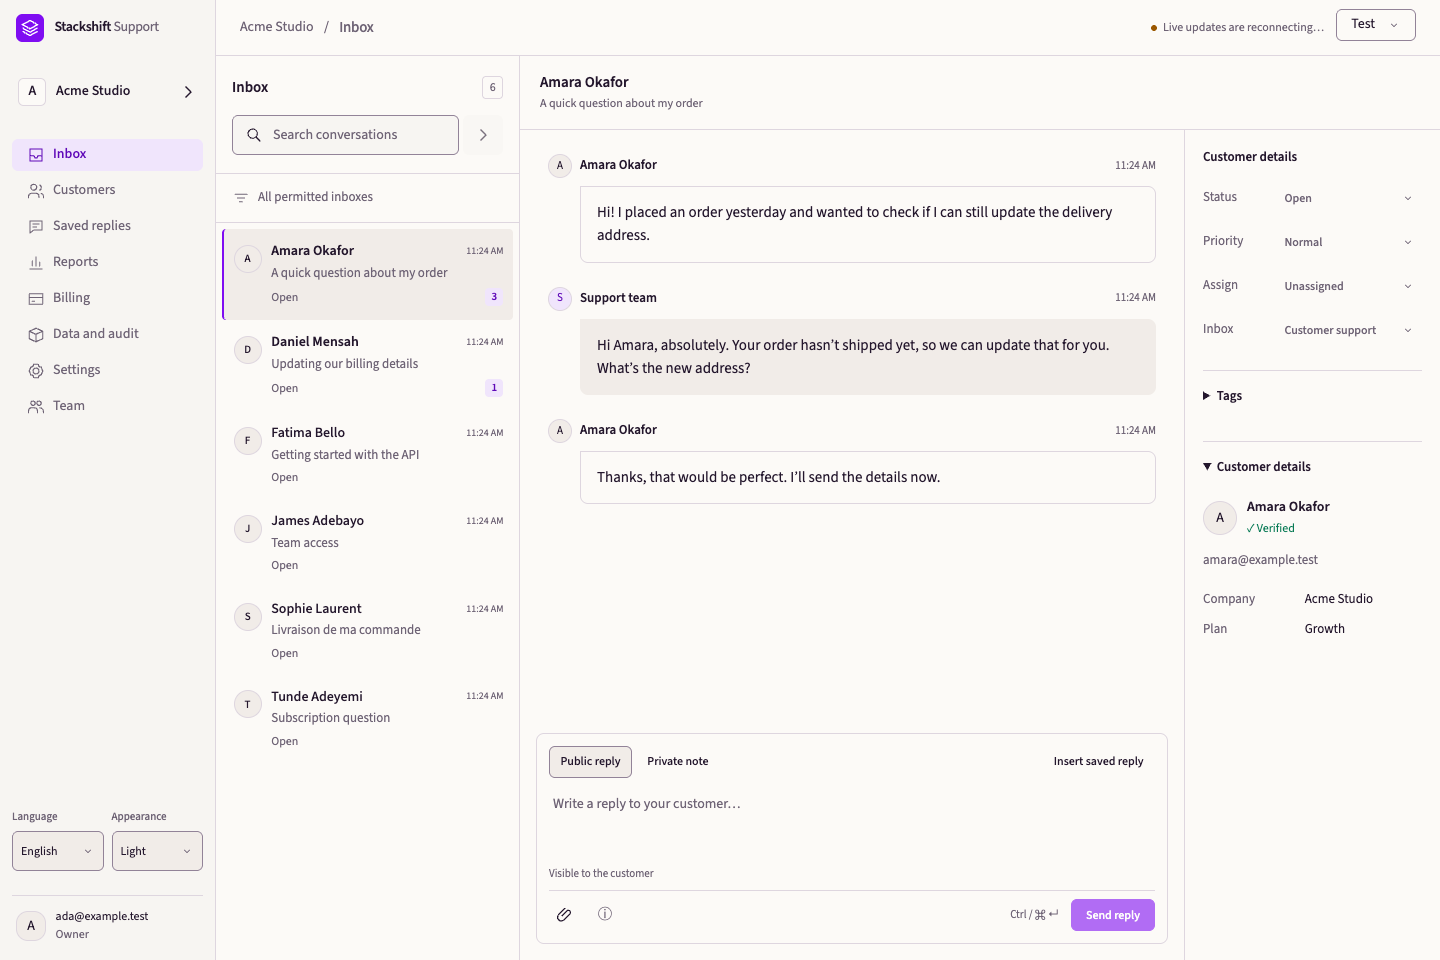This screenshot has height=960, width=1440.
Task: Open Saved replies in the sidebar
Action: coord(107,226)
